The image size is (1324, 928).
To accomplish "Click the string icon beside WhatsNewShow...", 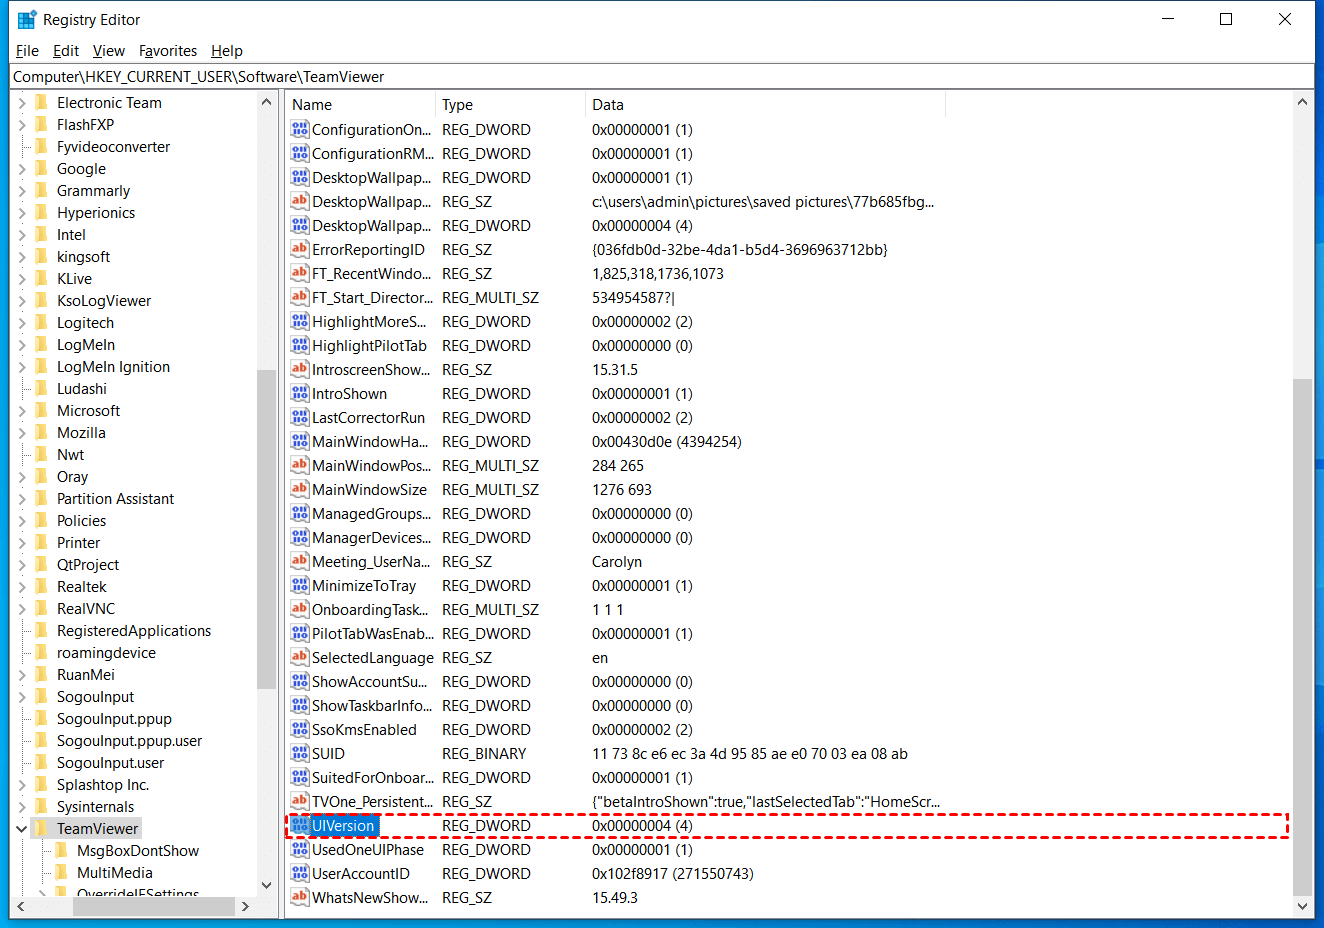I will pyautogui.click(x=299, y=897).
